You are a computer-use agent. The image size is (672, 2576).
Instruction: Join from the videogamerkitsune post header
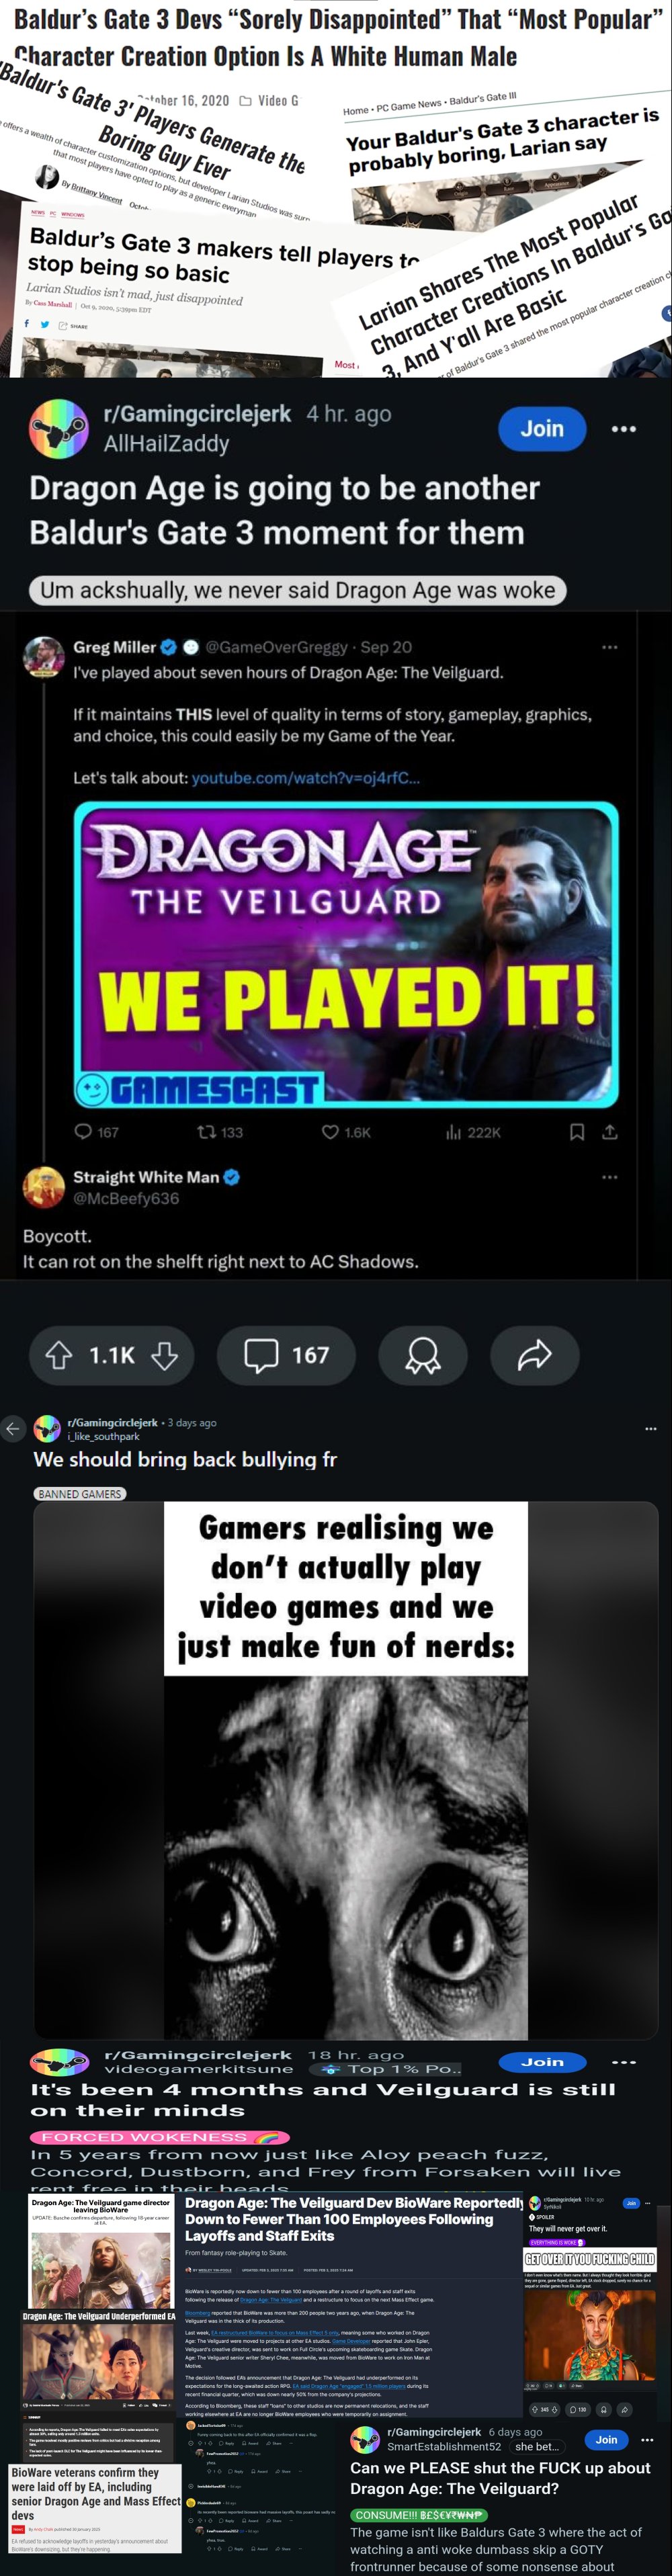tap(542, 2062)
